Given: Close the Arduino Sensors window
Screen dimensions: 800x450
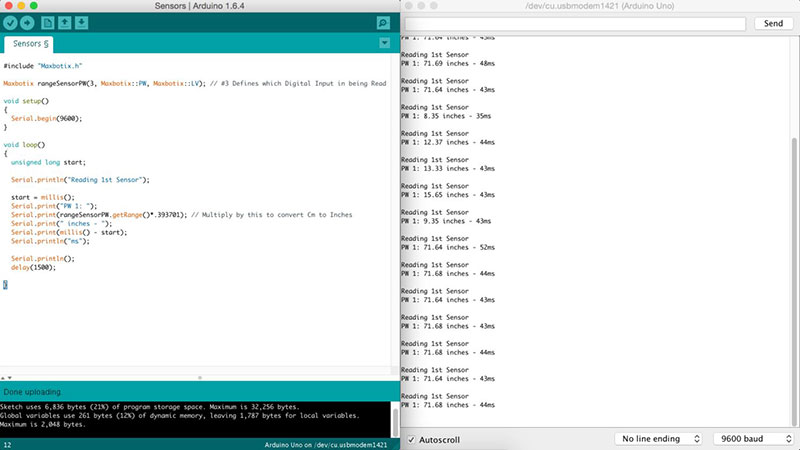Looking at the screenshot, I should point(10,6).
